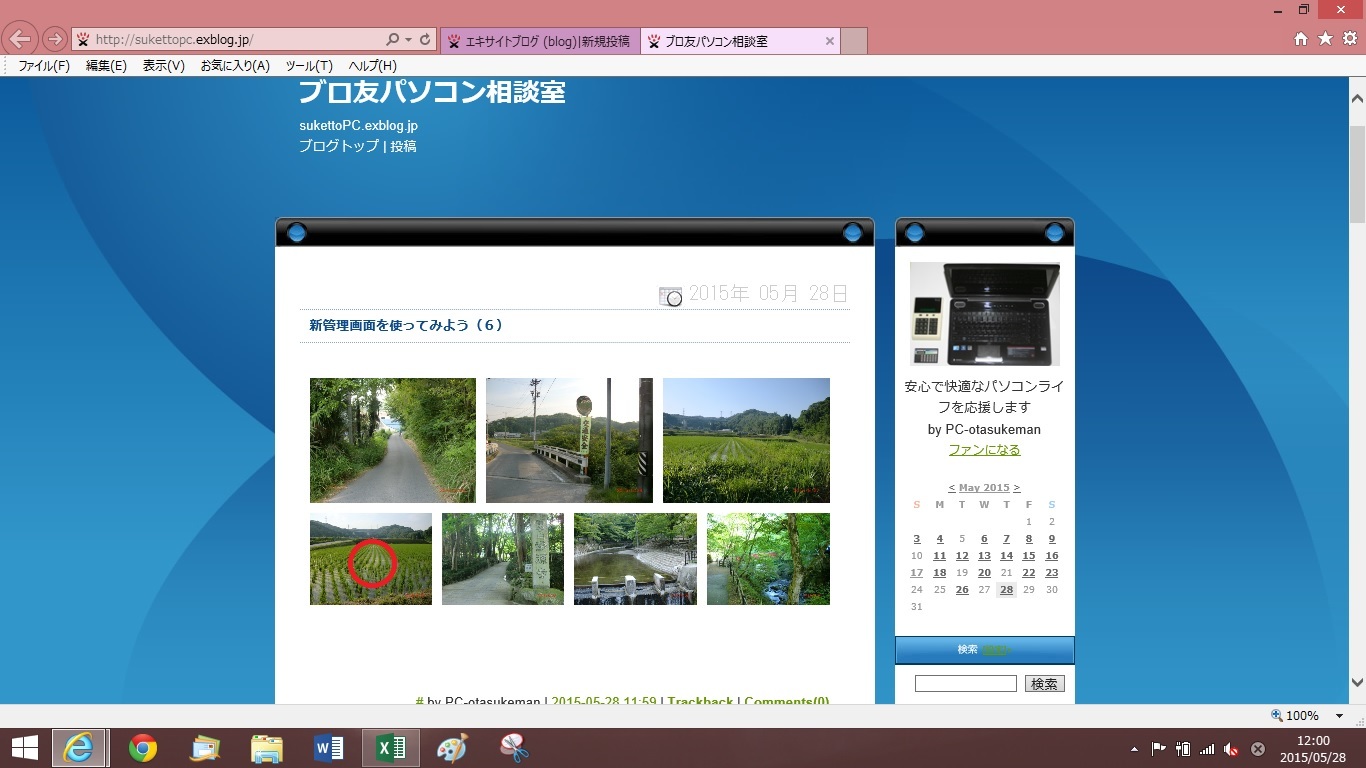Viewport: 1366px width, 768px height.
Task: Open the IE home icon
Action: 1301,39
